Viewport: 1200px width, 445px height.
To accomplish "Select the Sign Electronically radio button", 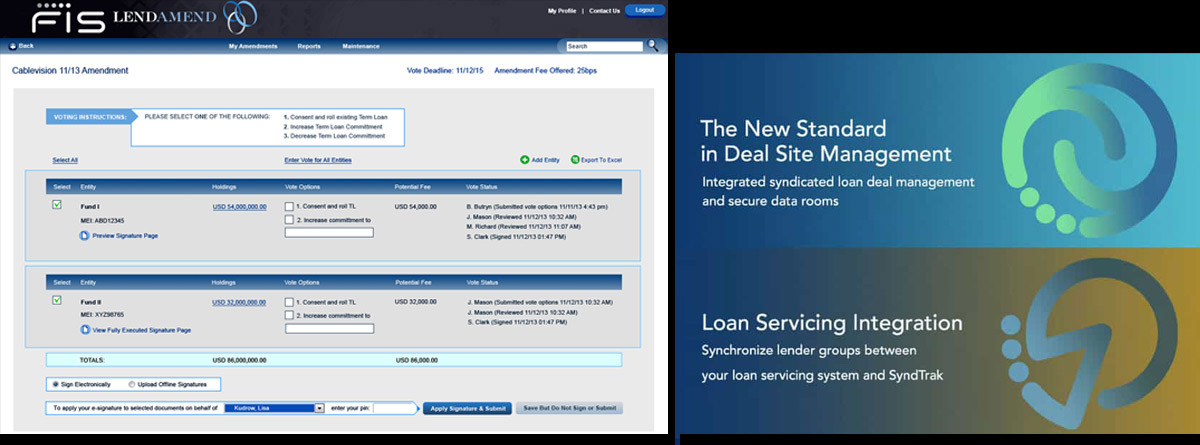I will click(x=54, y=383).
